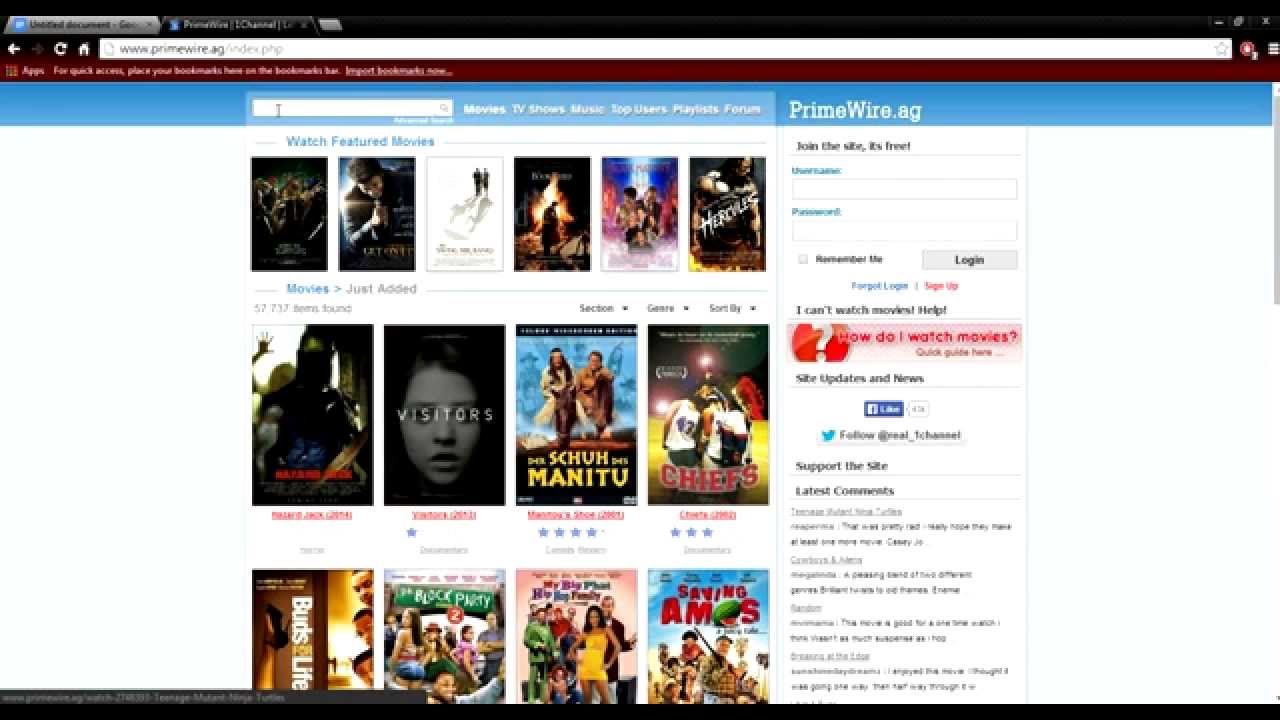Expand the Section dropdown
The height and width of the screenshot is (720, 1280).
[x=604, y=308]
